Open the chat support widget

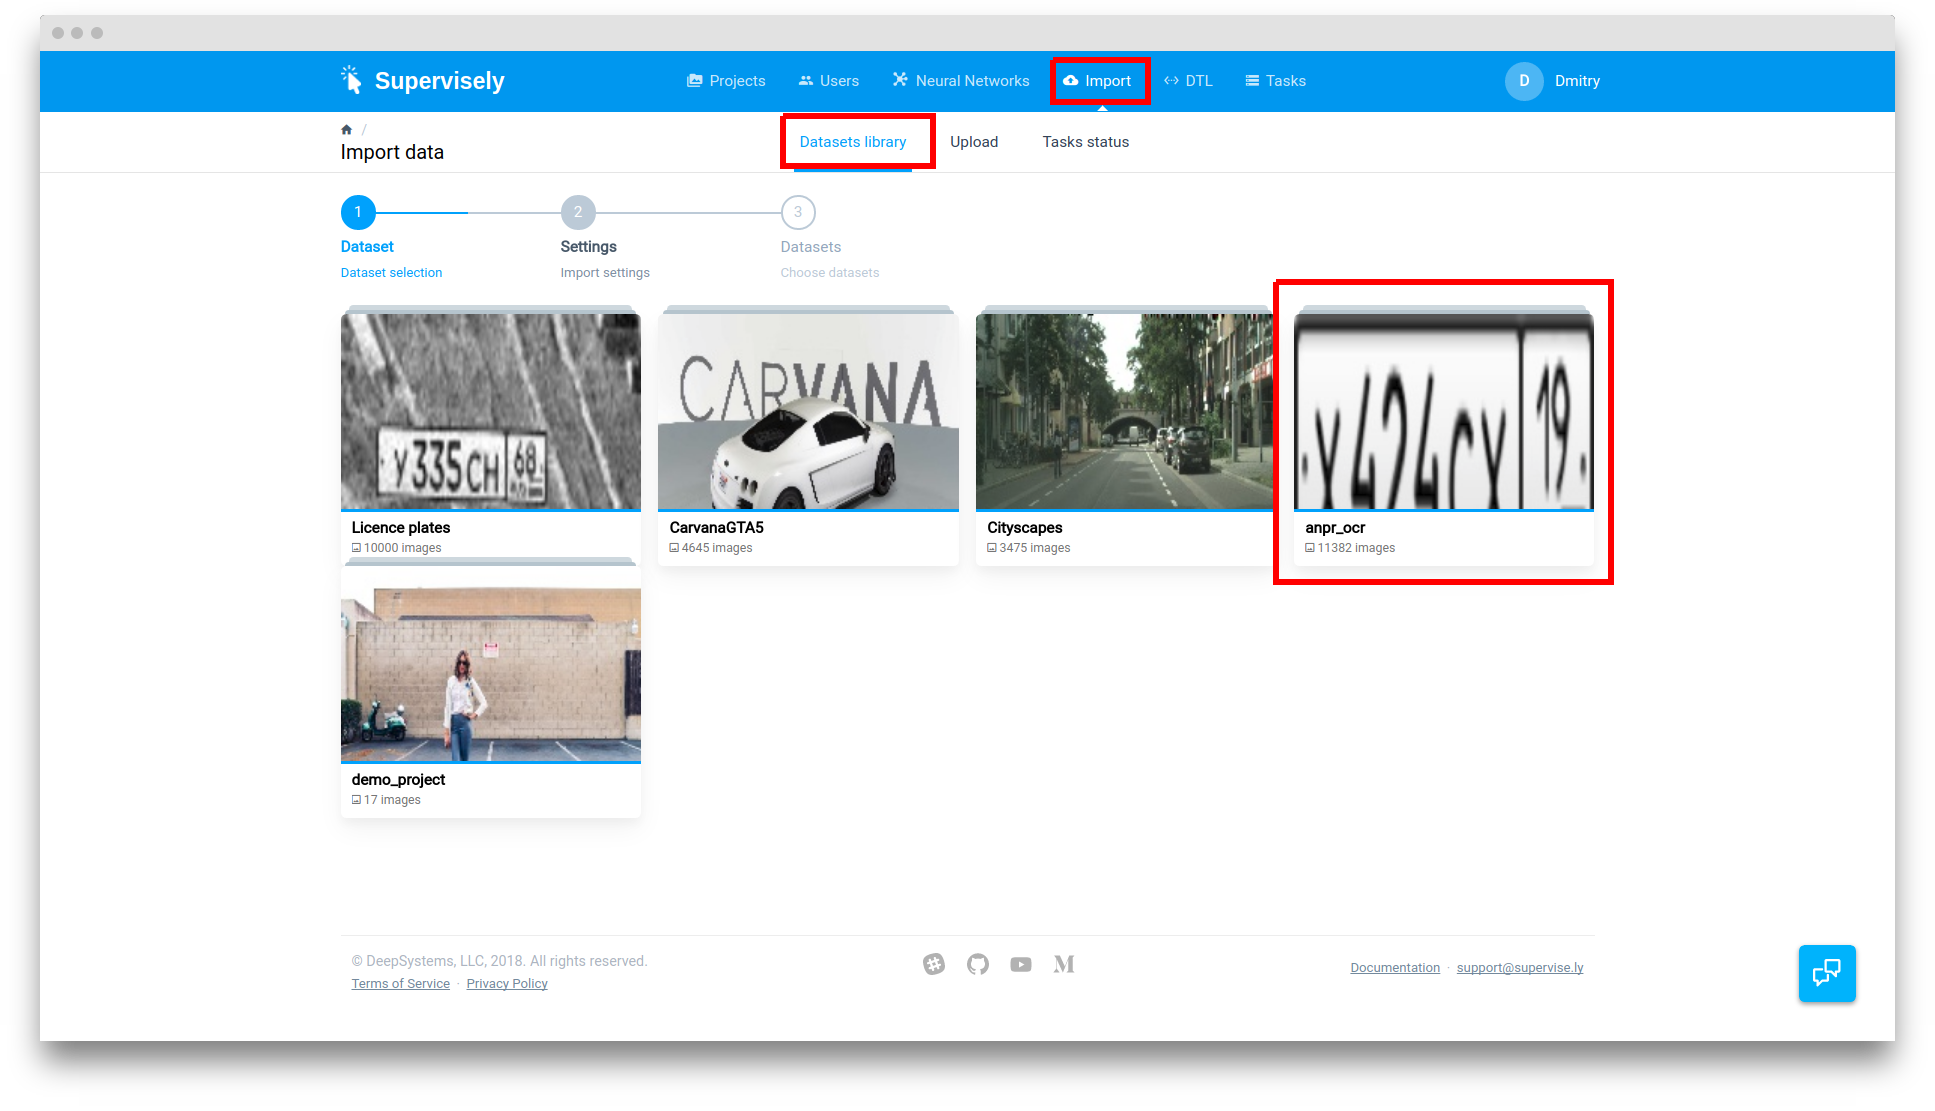pyautogui.click(x=1826, y=972)
